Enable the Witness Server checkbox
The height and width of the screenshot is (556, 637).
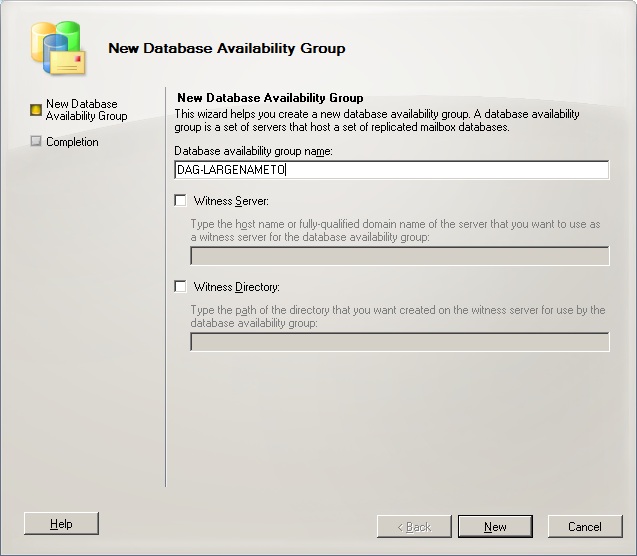(180, 201)
